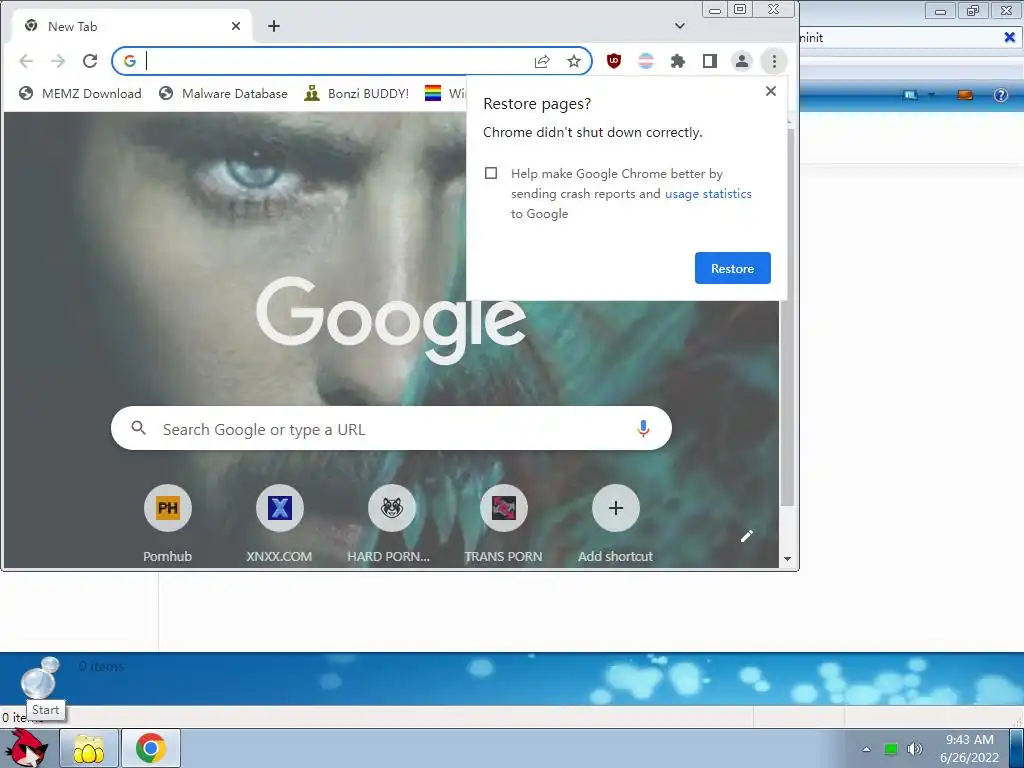Image resolution: width=1024 pixels, height=768 pixels.
Task: Reload the page with the refresh icon
Action: click(90, 61)
